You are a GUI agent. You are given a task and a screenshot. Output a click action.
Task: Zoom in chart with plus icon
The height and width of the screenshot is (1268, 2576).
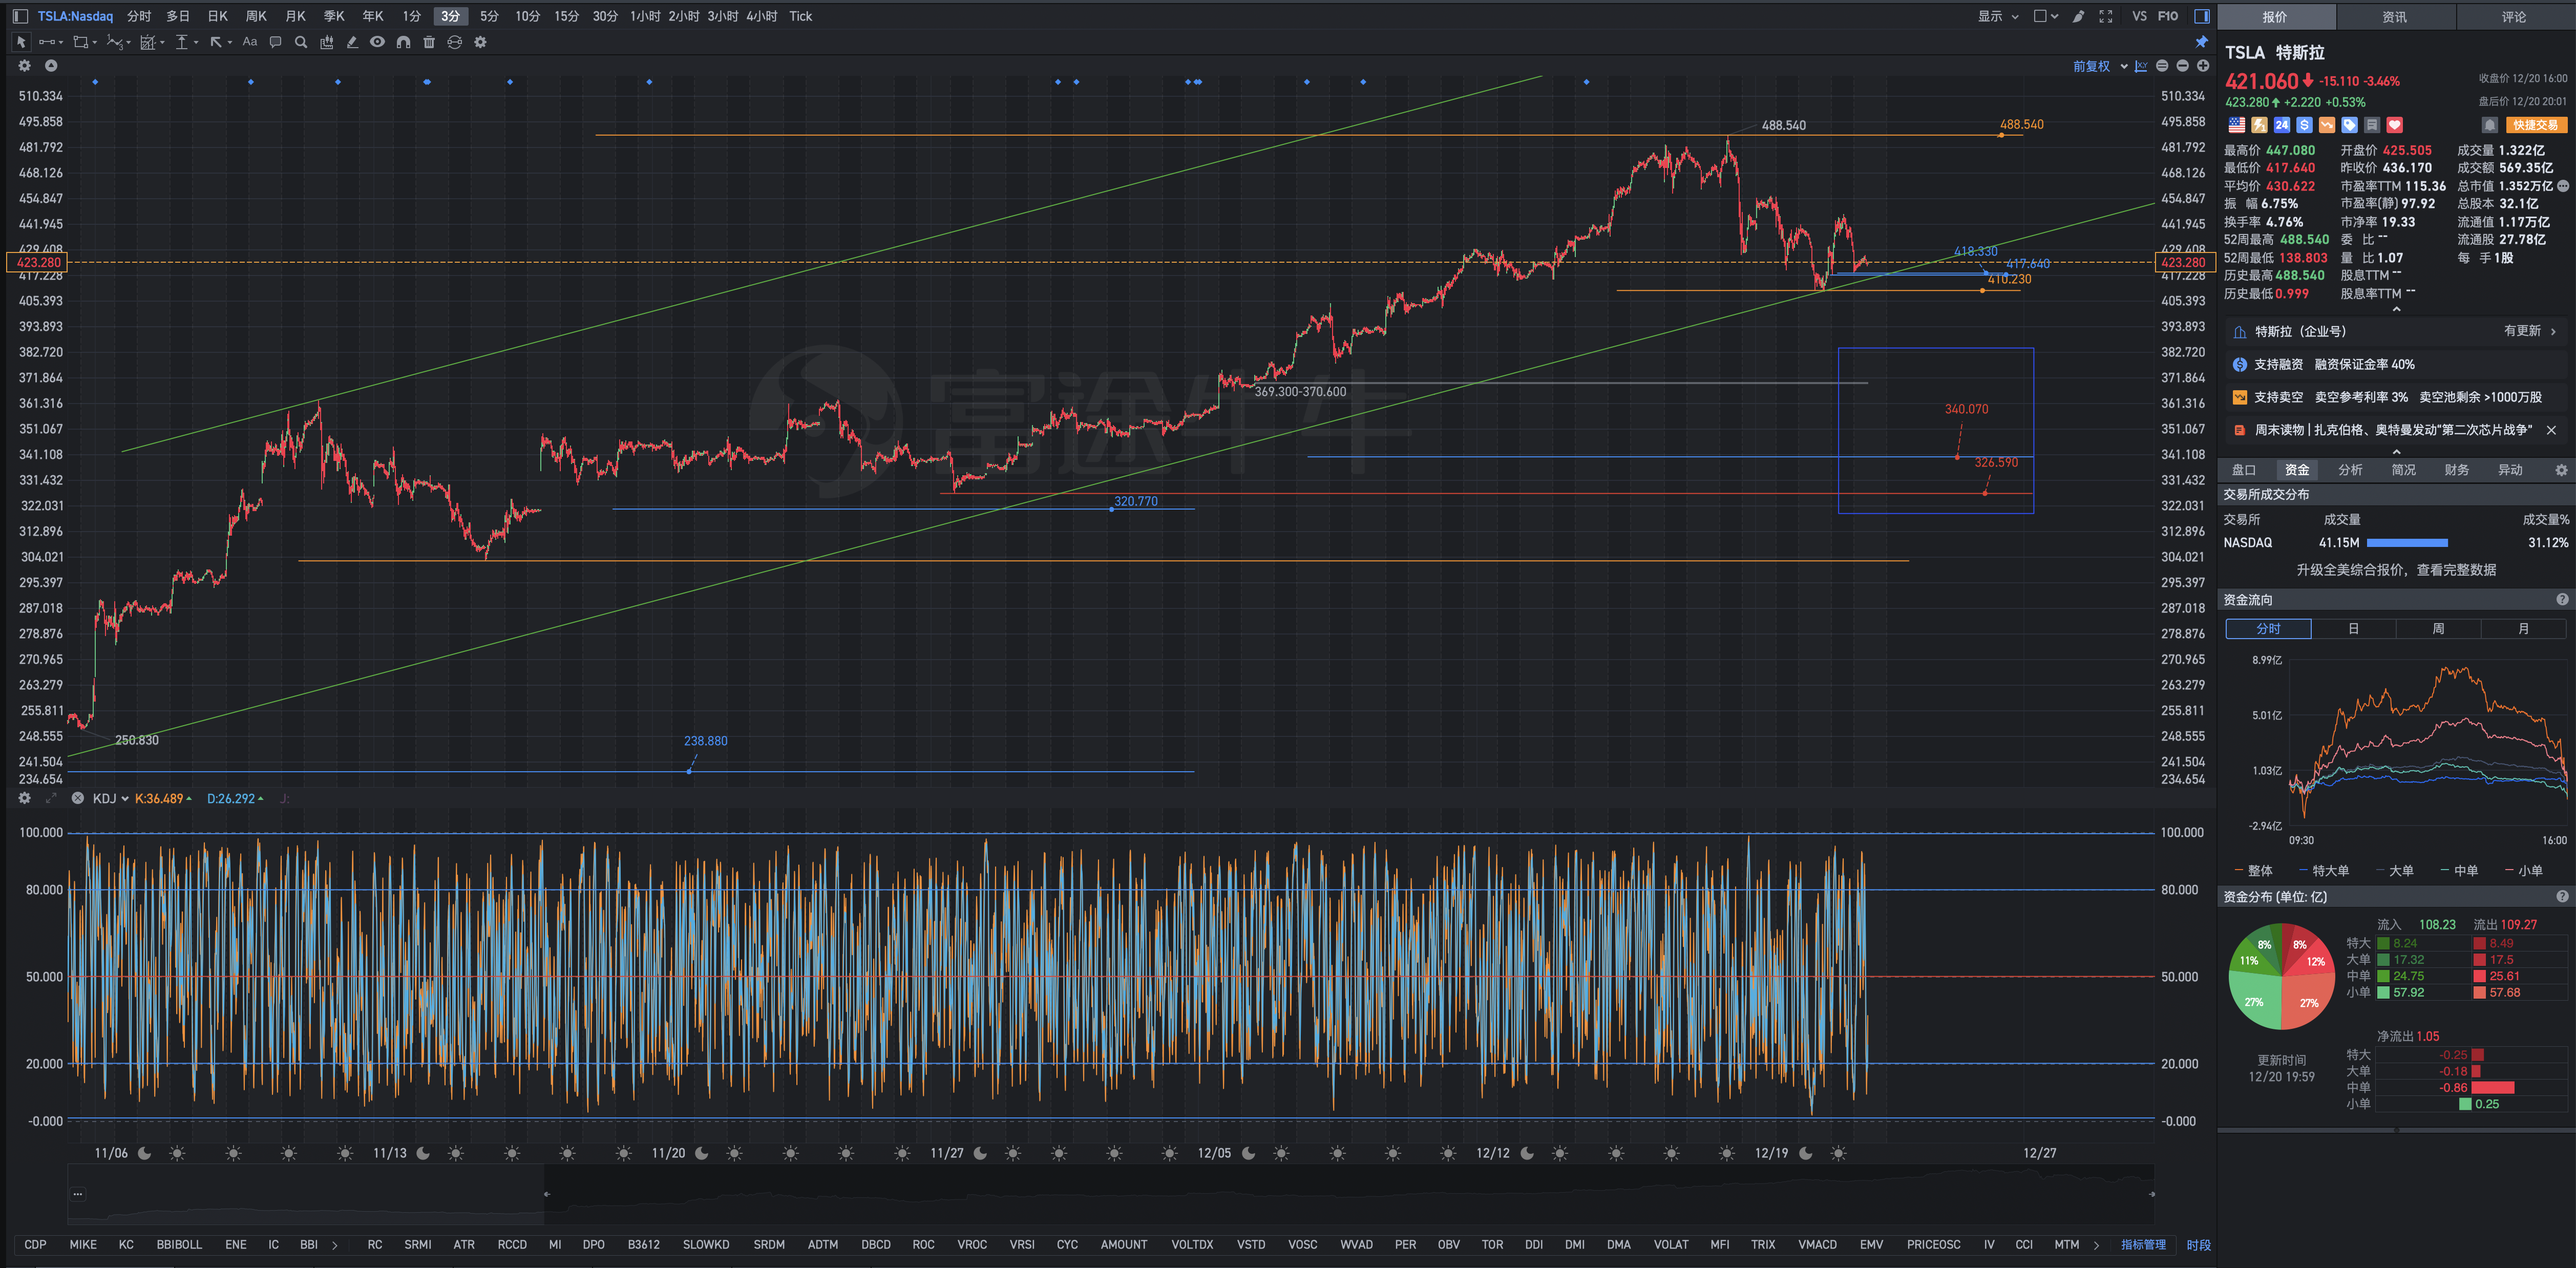coord(2202,66)
